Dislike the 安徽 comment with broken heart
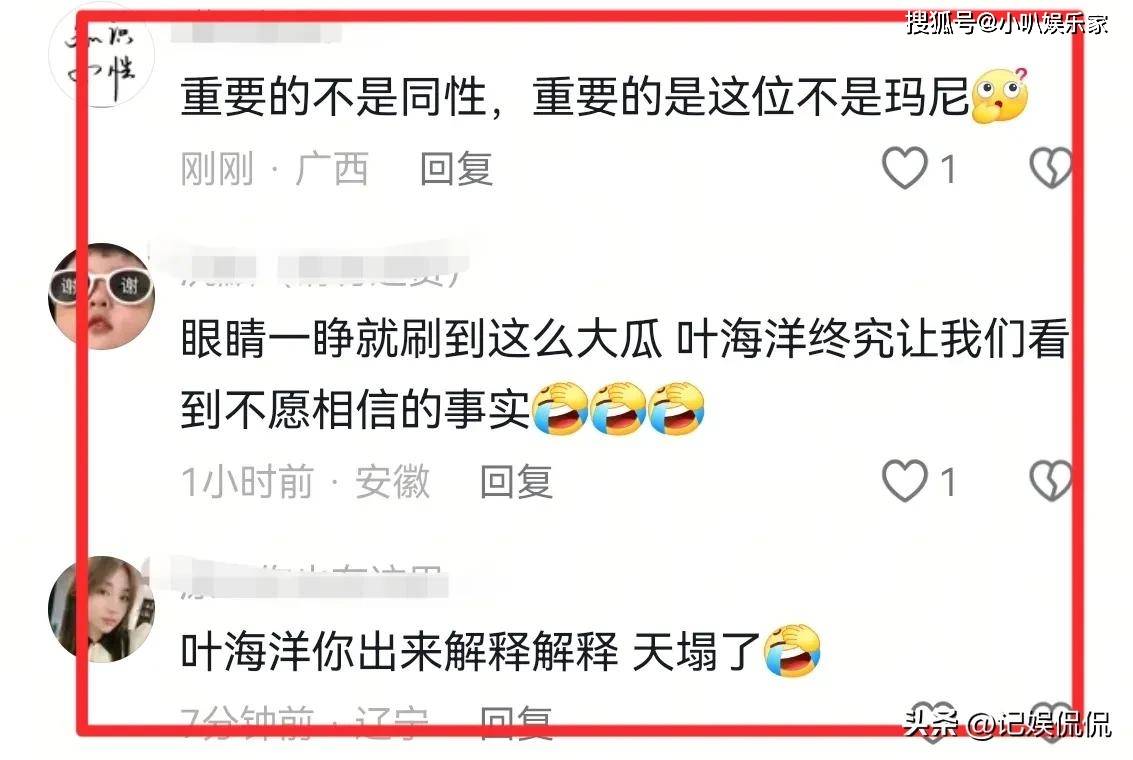 [x=1051, y=481]
